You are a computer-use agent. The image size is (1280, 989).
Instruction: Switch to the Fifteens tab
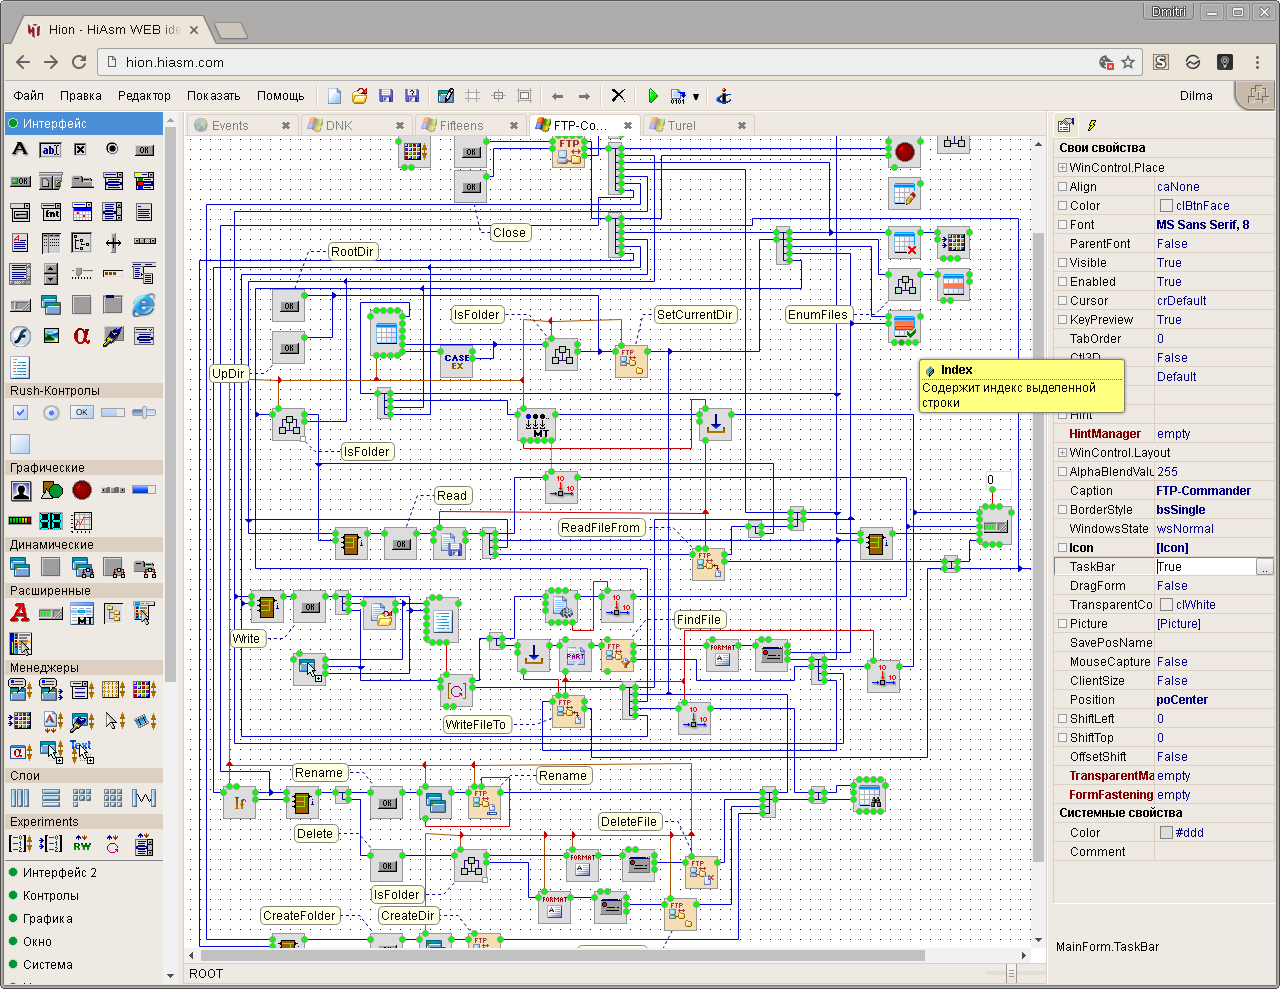[x=461, y=125]
